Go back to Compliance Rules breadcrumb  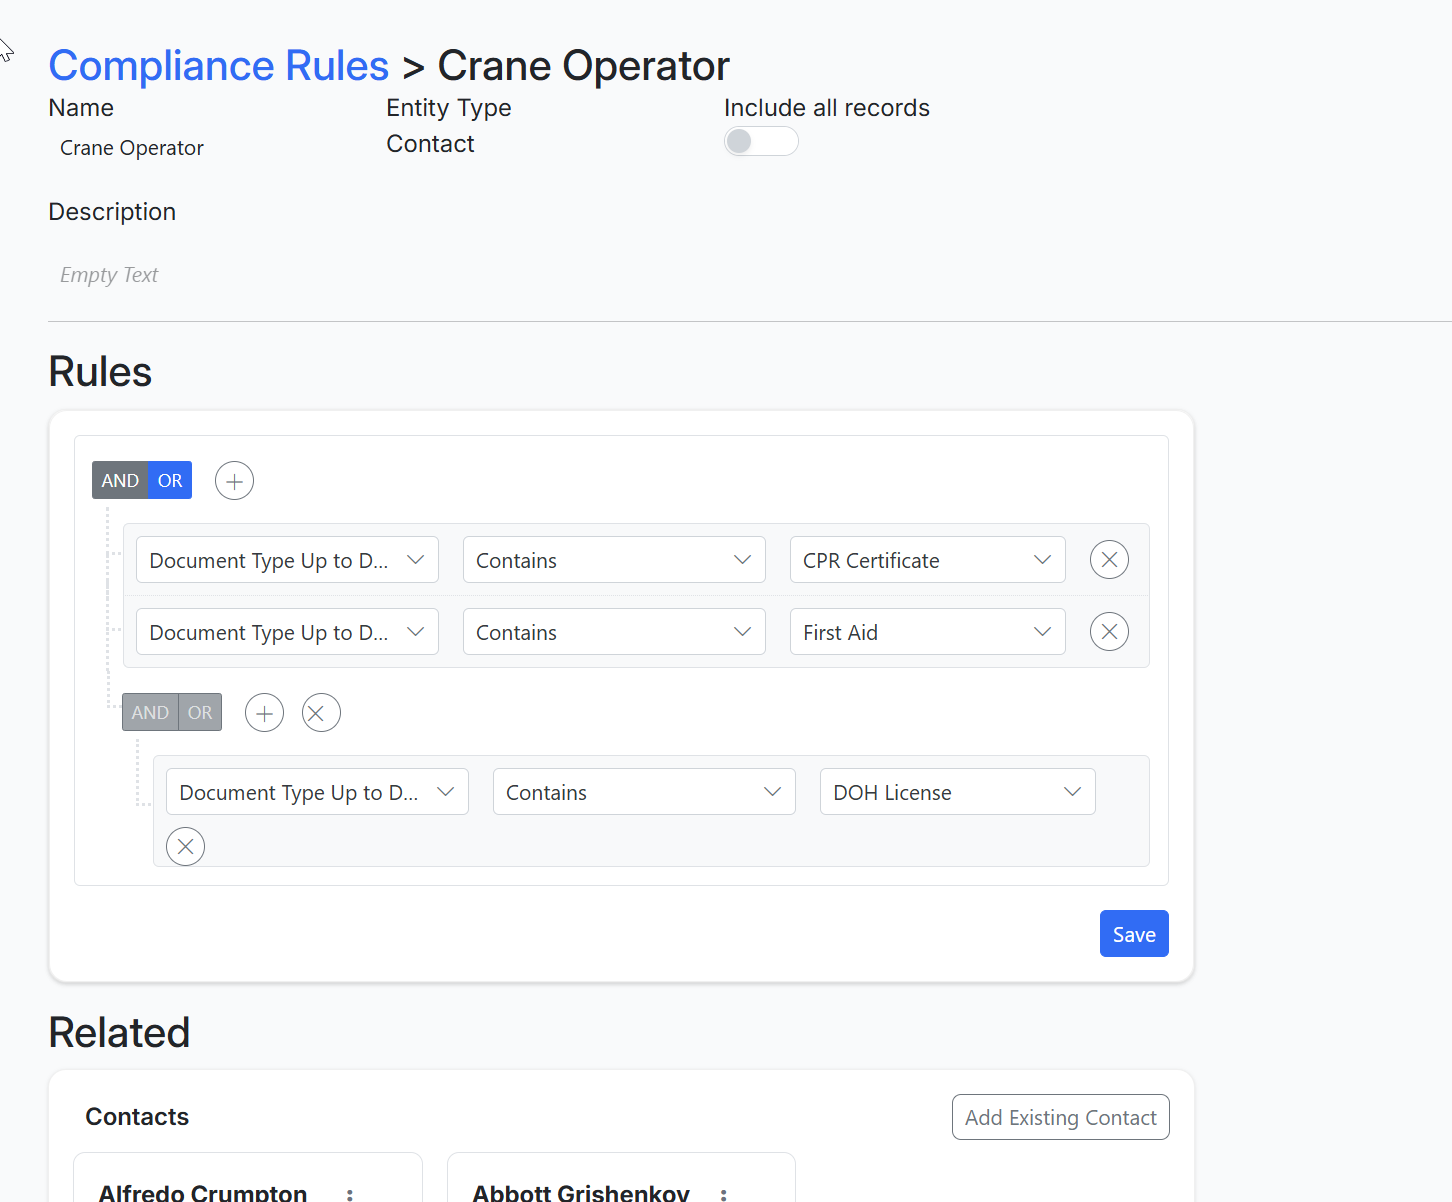click(218, 66)
